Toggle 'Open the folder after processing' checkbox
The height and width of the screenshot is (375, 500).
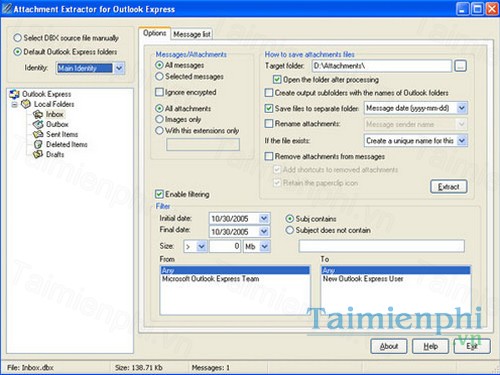[x=277, y=79]
